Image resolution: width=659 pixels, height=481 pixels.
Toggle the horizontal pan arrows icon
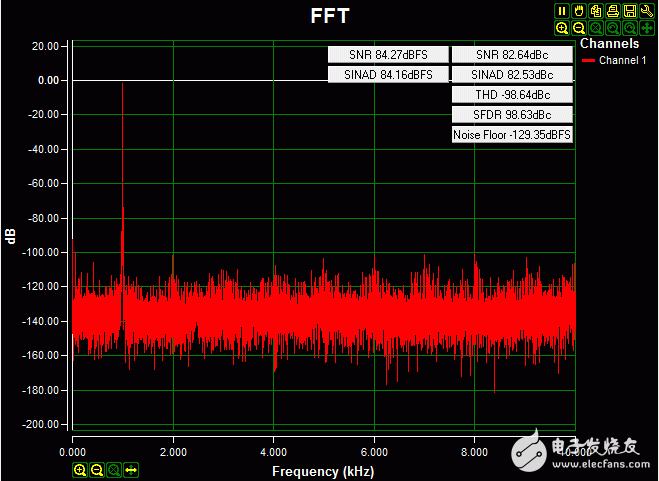pos(131,470)
